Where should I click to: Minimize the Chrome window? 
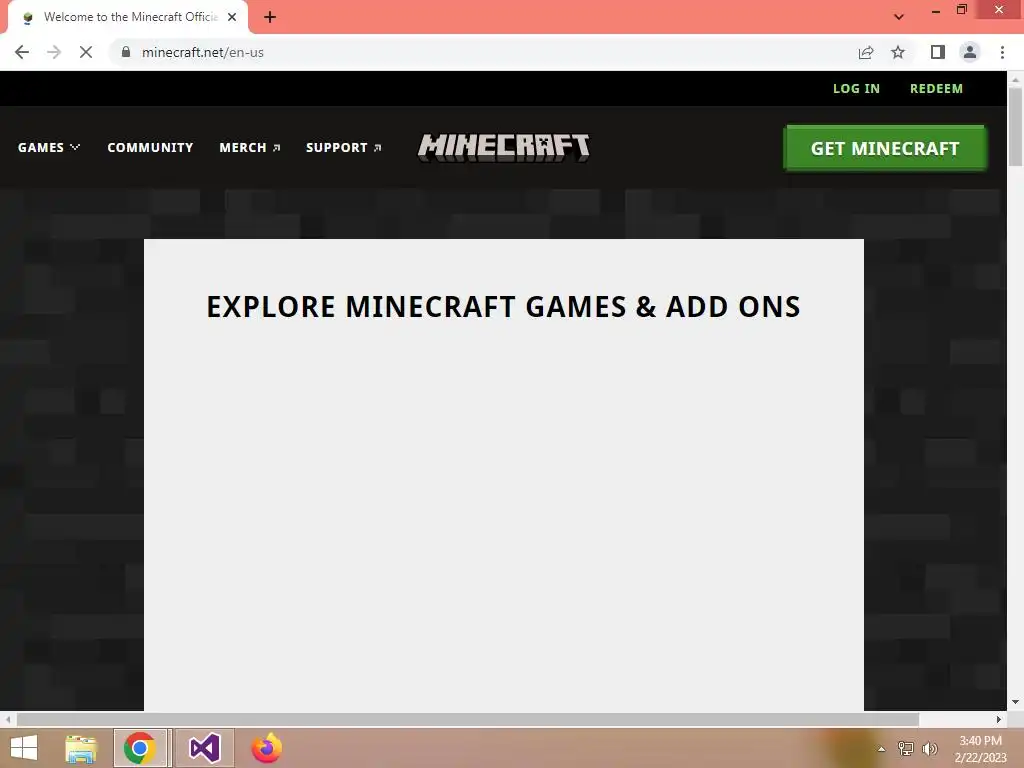[936, 10]
